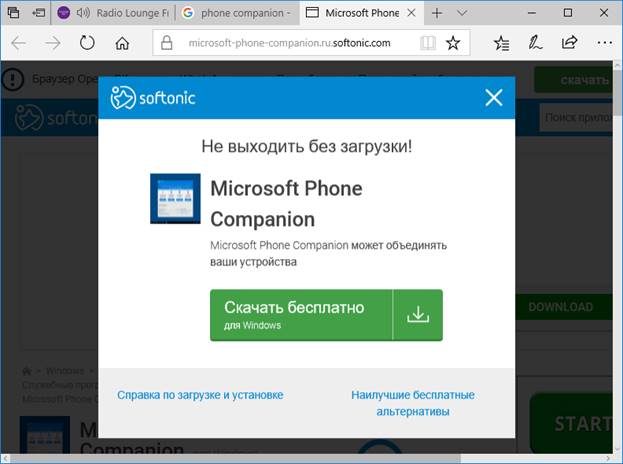View site security lock info

pyautogui.click(x=166, y=43)
